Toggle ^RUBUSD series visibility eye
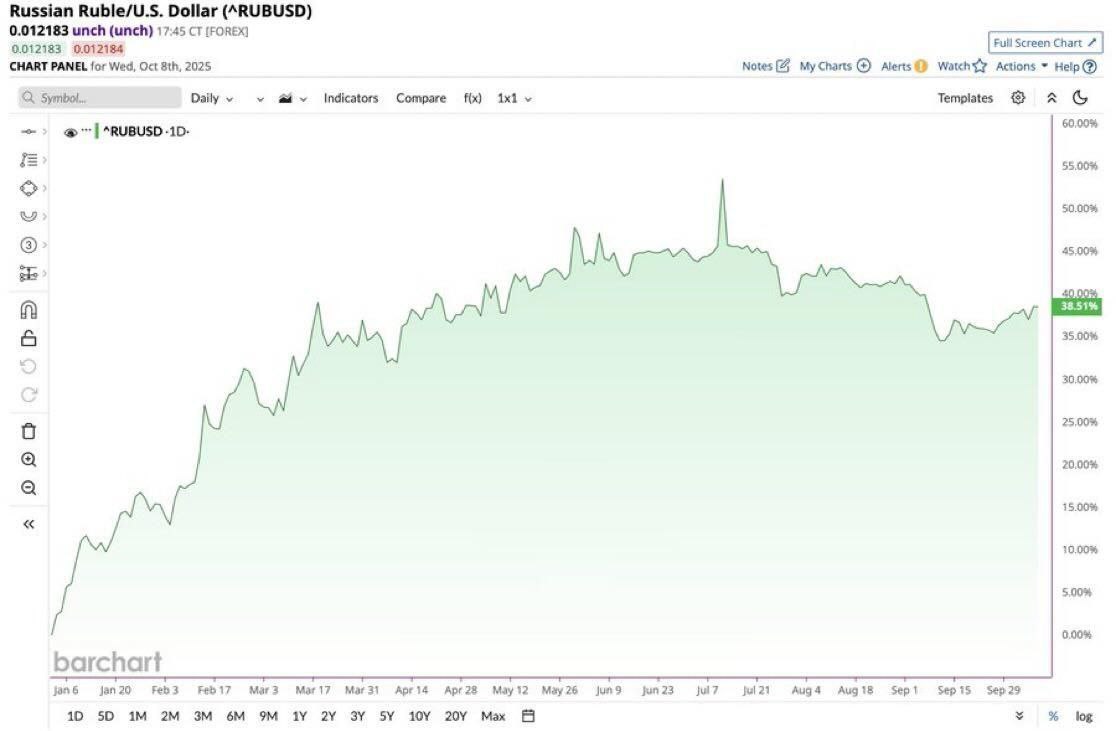1116x731 pixels. pos(70,132)
